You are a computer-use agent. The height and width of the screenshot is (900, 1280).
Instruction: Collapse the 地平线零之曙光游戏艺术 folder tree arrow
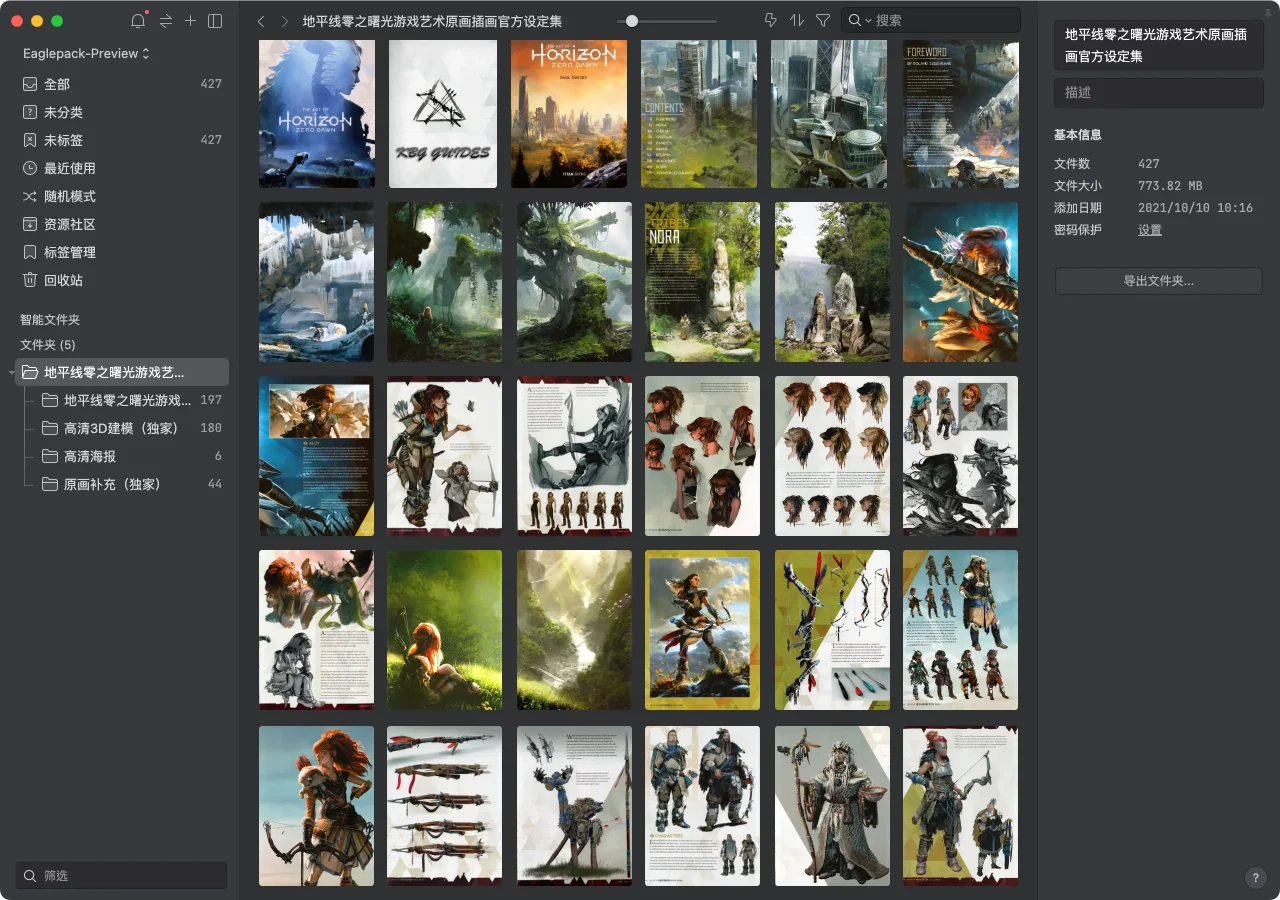pos(11,373)
